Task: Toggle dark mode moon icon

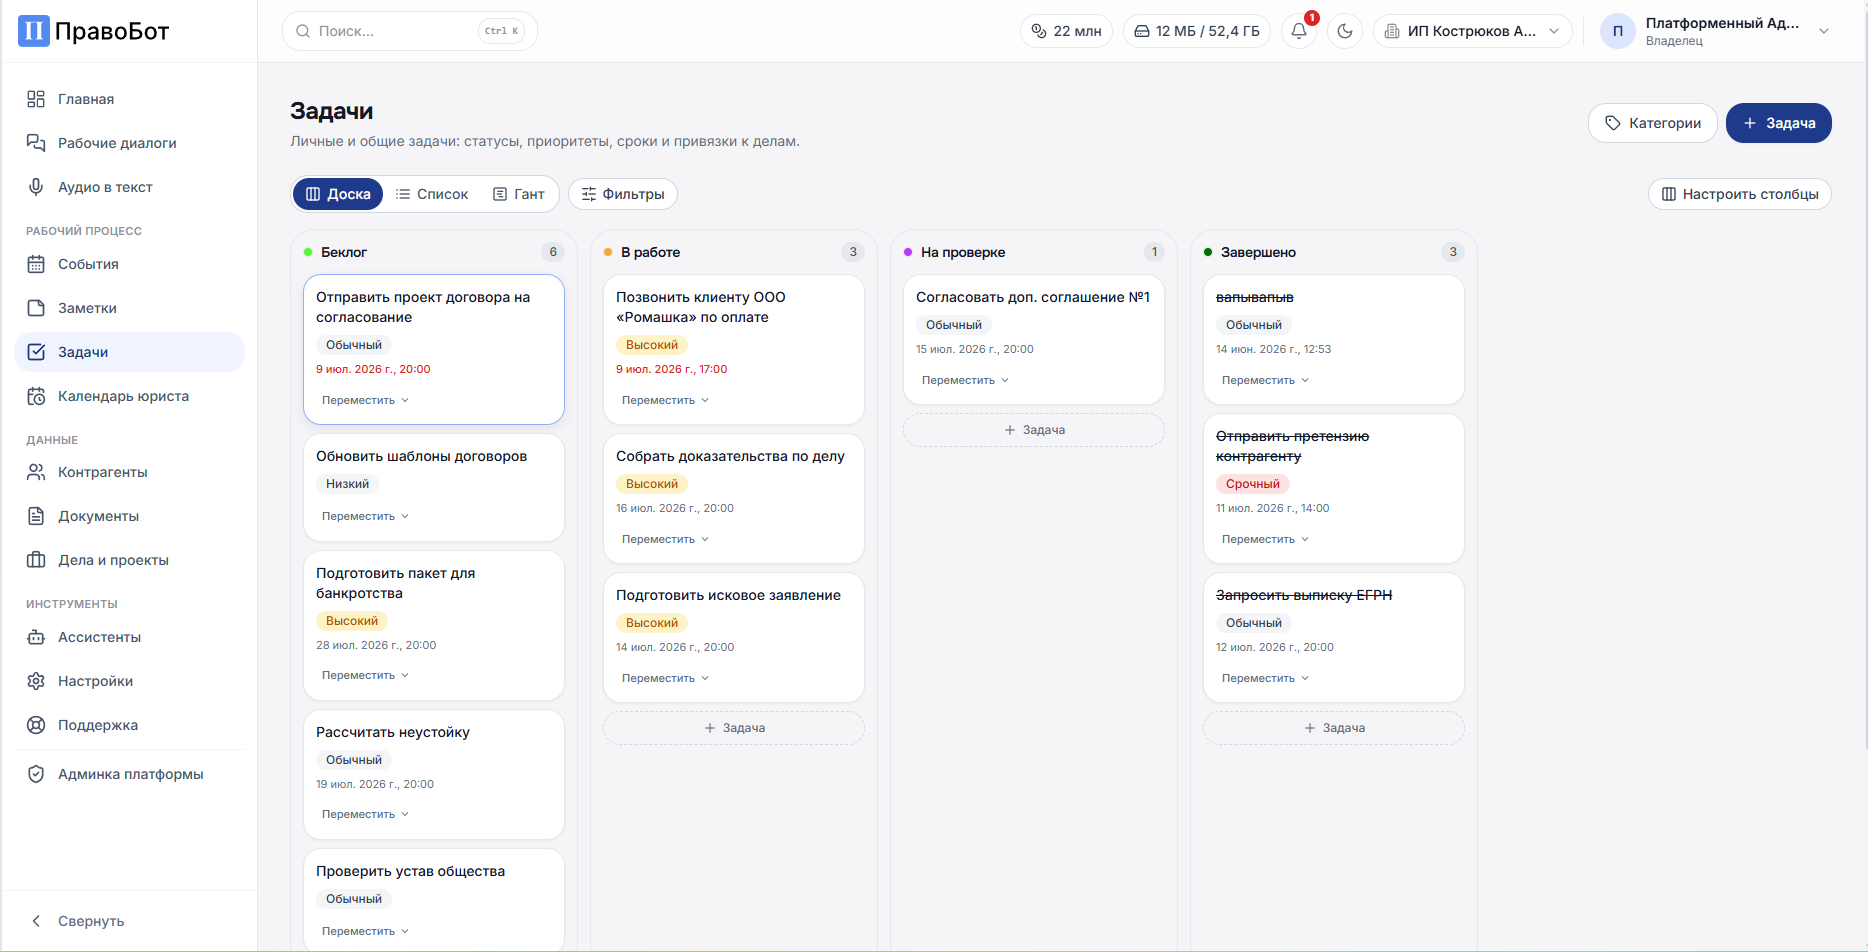Action: pos(1345,31)
